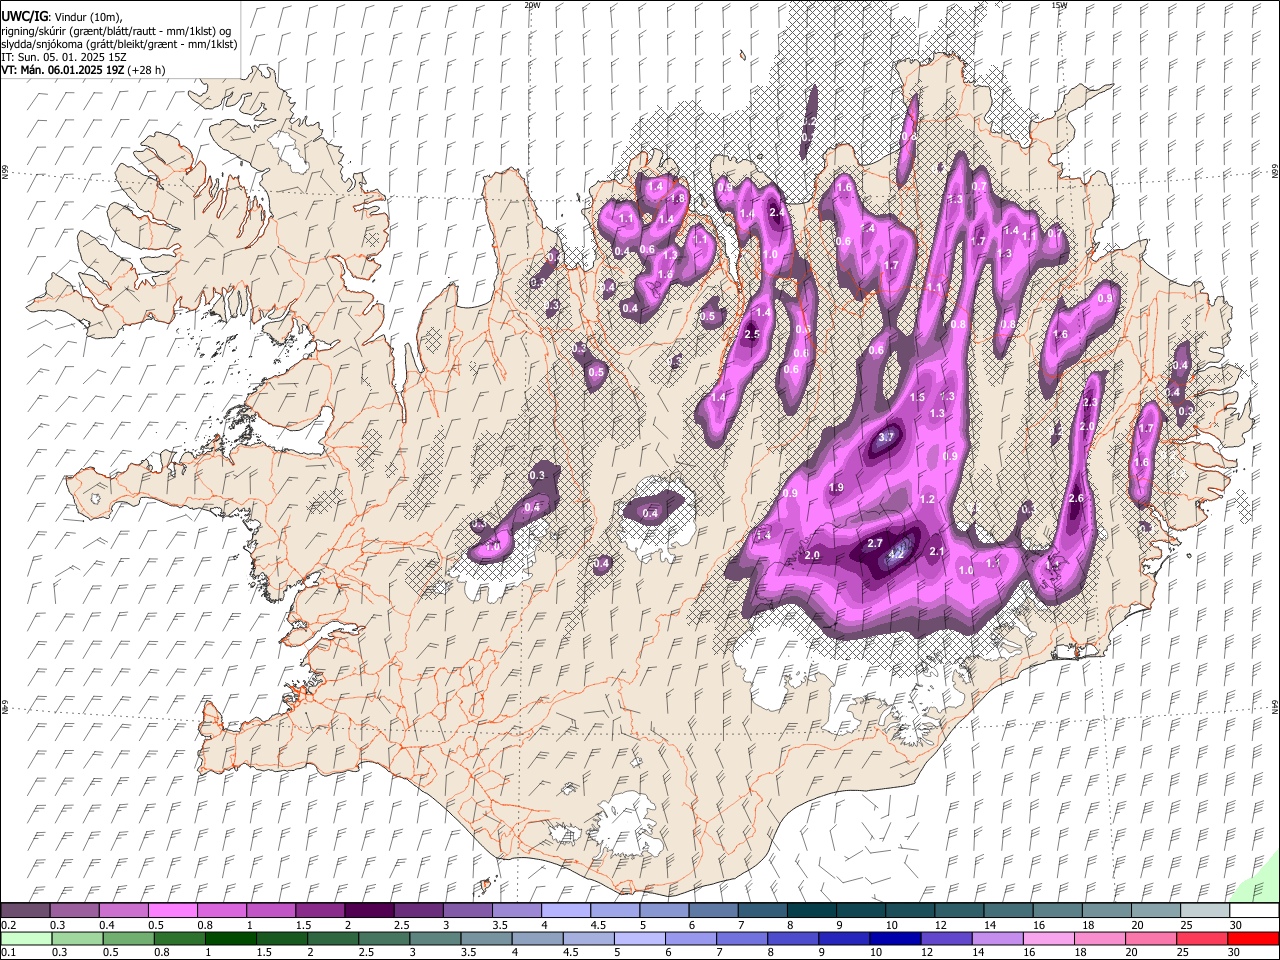The width and height of the screenshot is (1280, 960).
Task: Click the 3.7 precipitation value label
Action: pos(886,437)
